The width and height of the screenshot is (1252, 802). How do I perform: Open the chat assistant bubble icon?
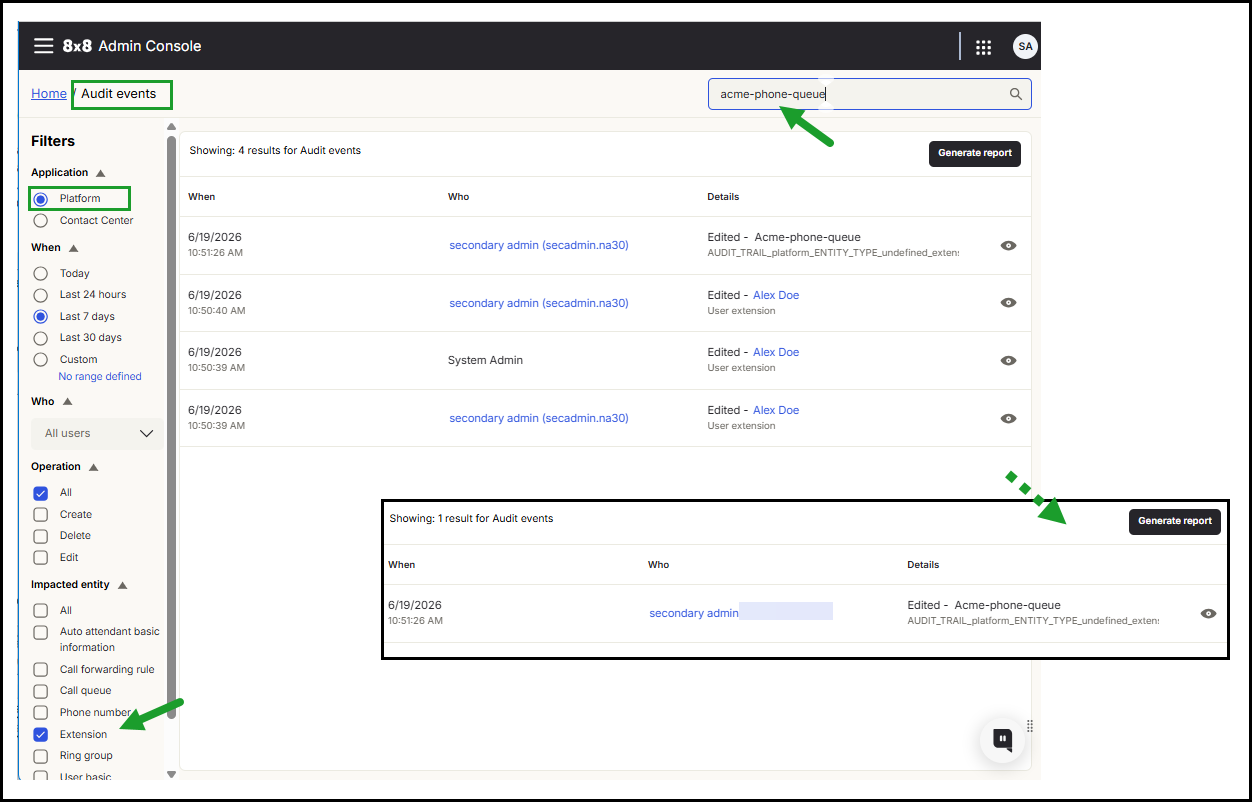(1003, 740)
